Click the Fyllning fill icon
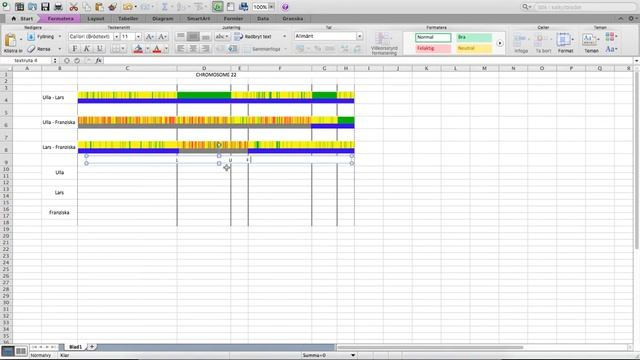 click(31, 37)
